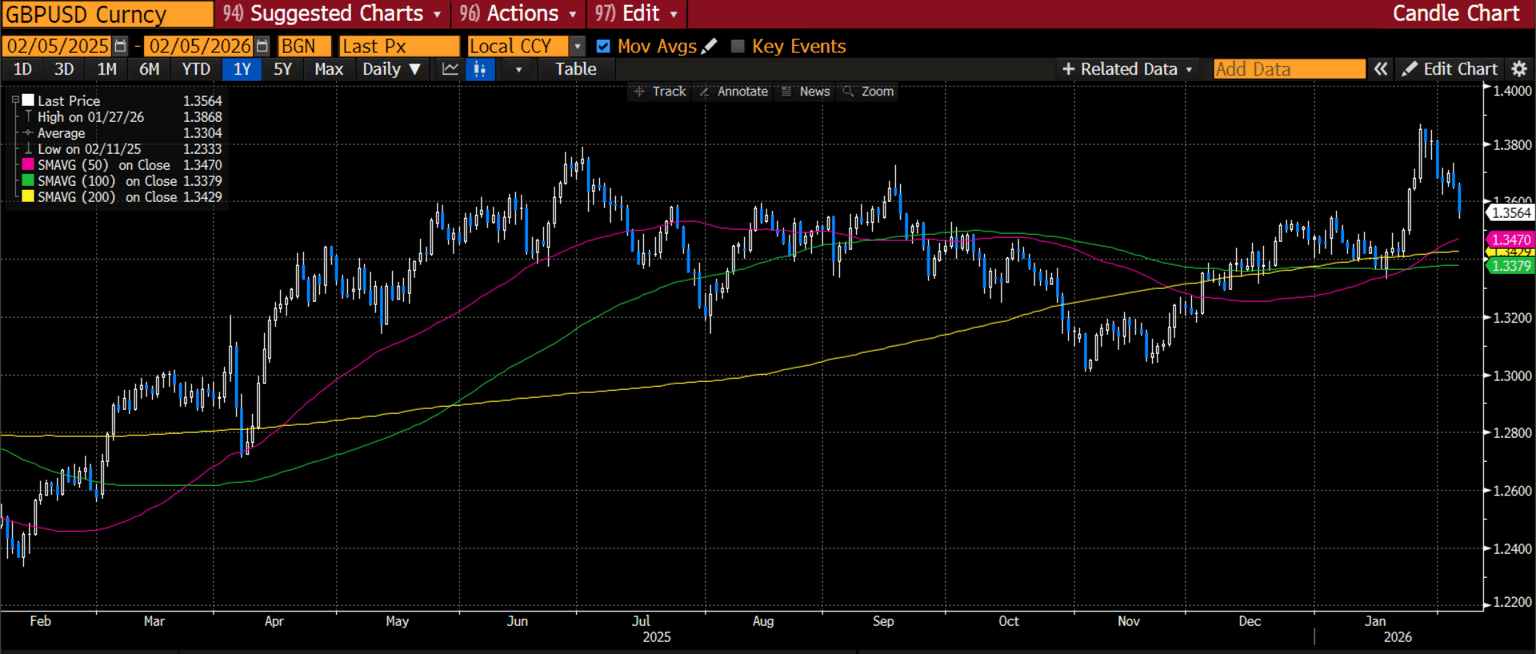Click the pink SMAVG (50) color swatch

(27, 165)
